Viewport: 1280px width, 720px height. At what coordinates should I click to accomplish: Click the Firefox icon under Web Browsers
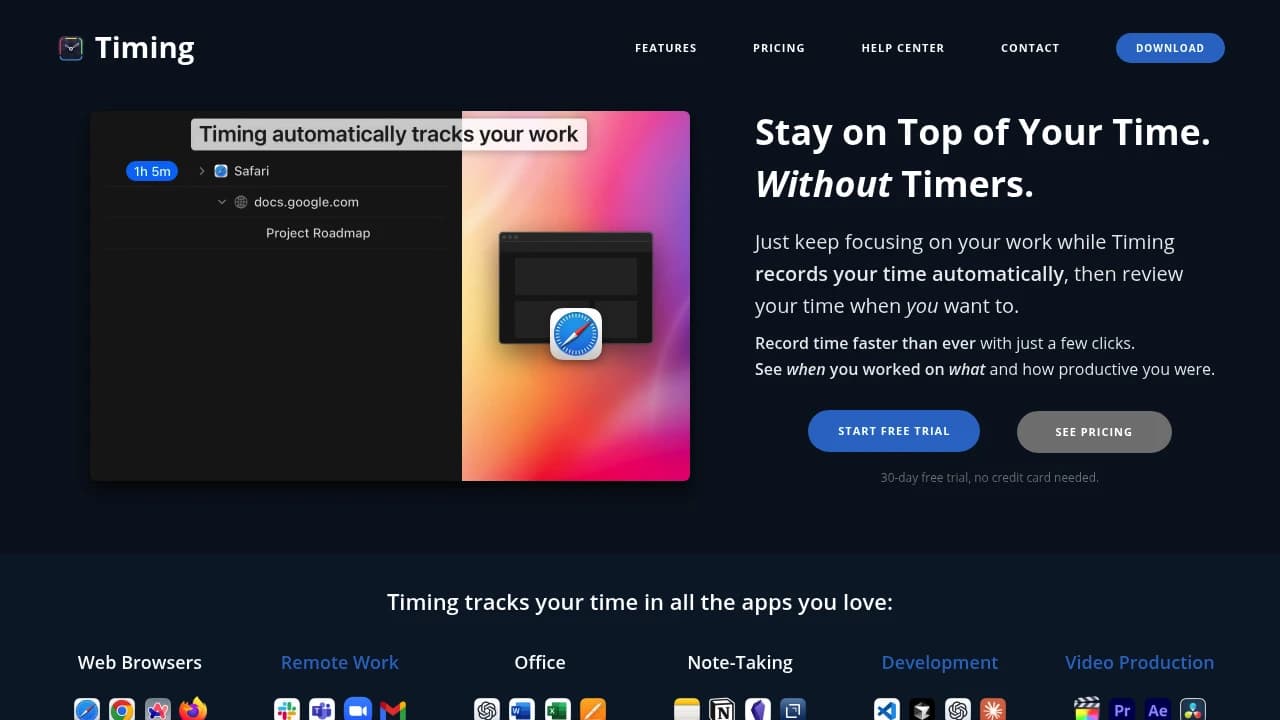[x=193, y=709]
